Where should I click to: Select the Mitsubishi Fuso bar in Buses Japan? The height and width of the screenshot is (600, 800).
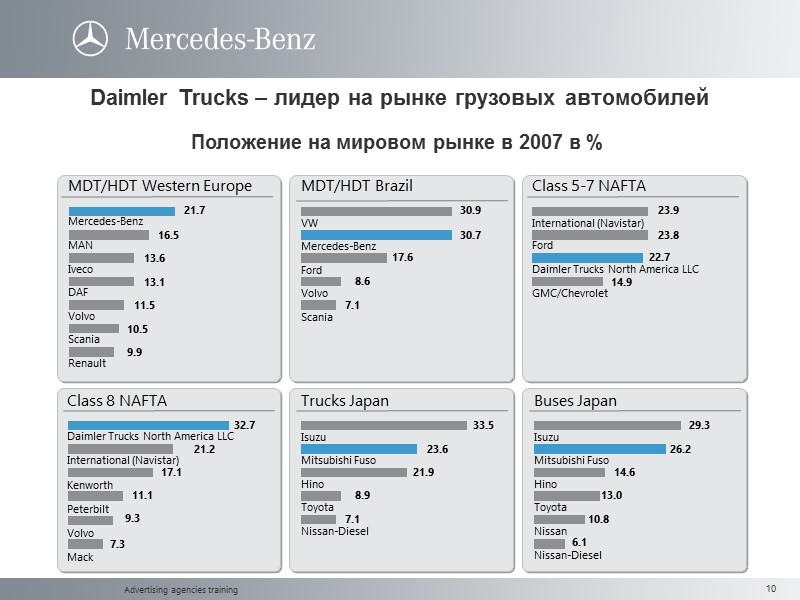coord(600,448)
